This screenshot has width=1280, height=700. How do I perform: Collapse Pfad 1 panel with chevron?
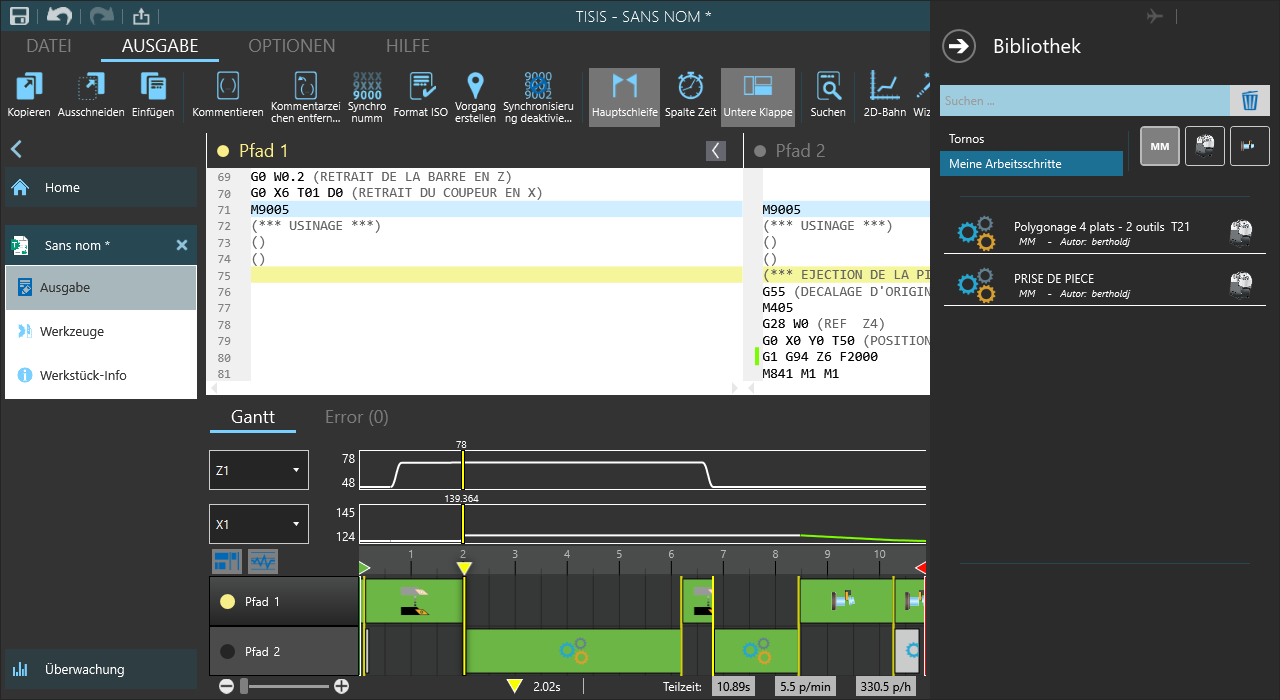coord(716,151)
